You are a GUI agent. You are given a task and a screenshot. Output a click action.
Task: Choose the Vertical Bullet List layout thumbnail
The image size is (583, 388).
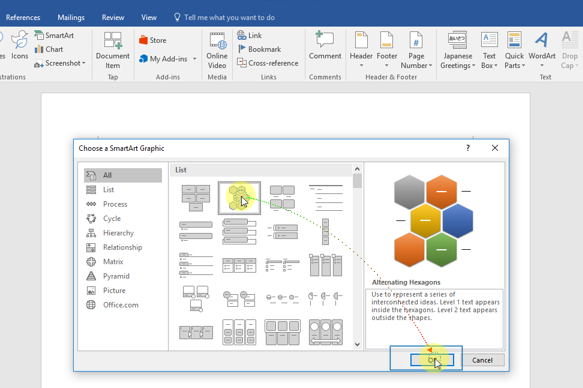point(196,231)
